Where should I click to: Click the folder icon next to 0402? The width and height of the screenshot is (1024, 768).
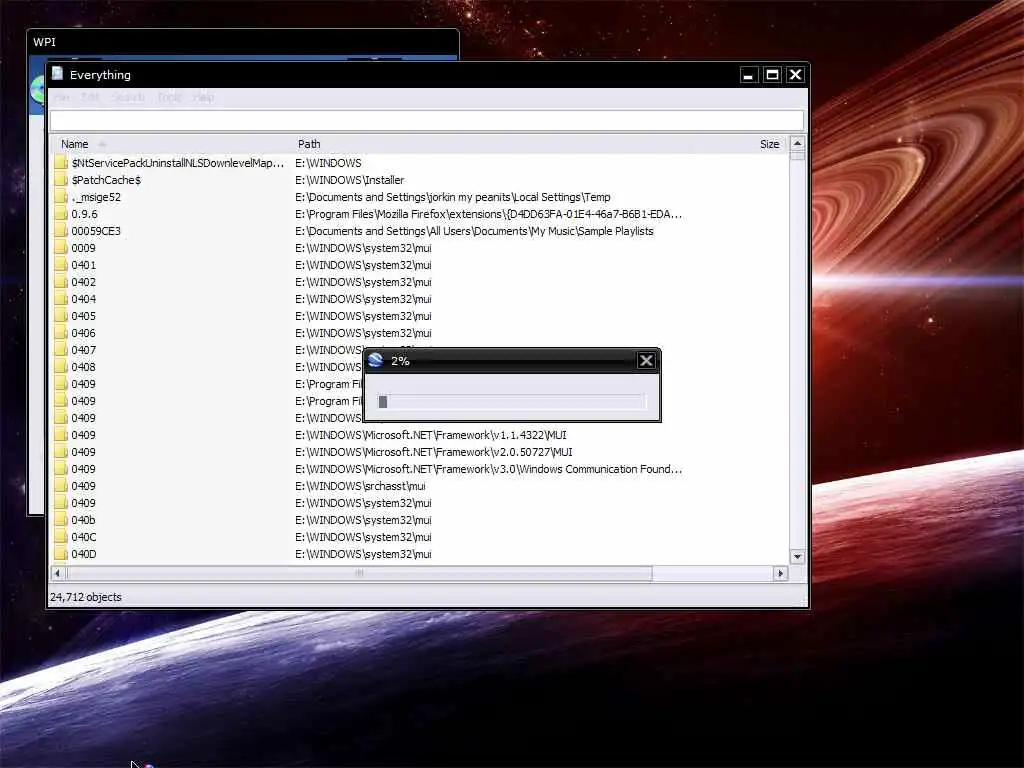pos(61,281)
